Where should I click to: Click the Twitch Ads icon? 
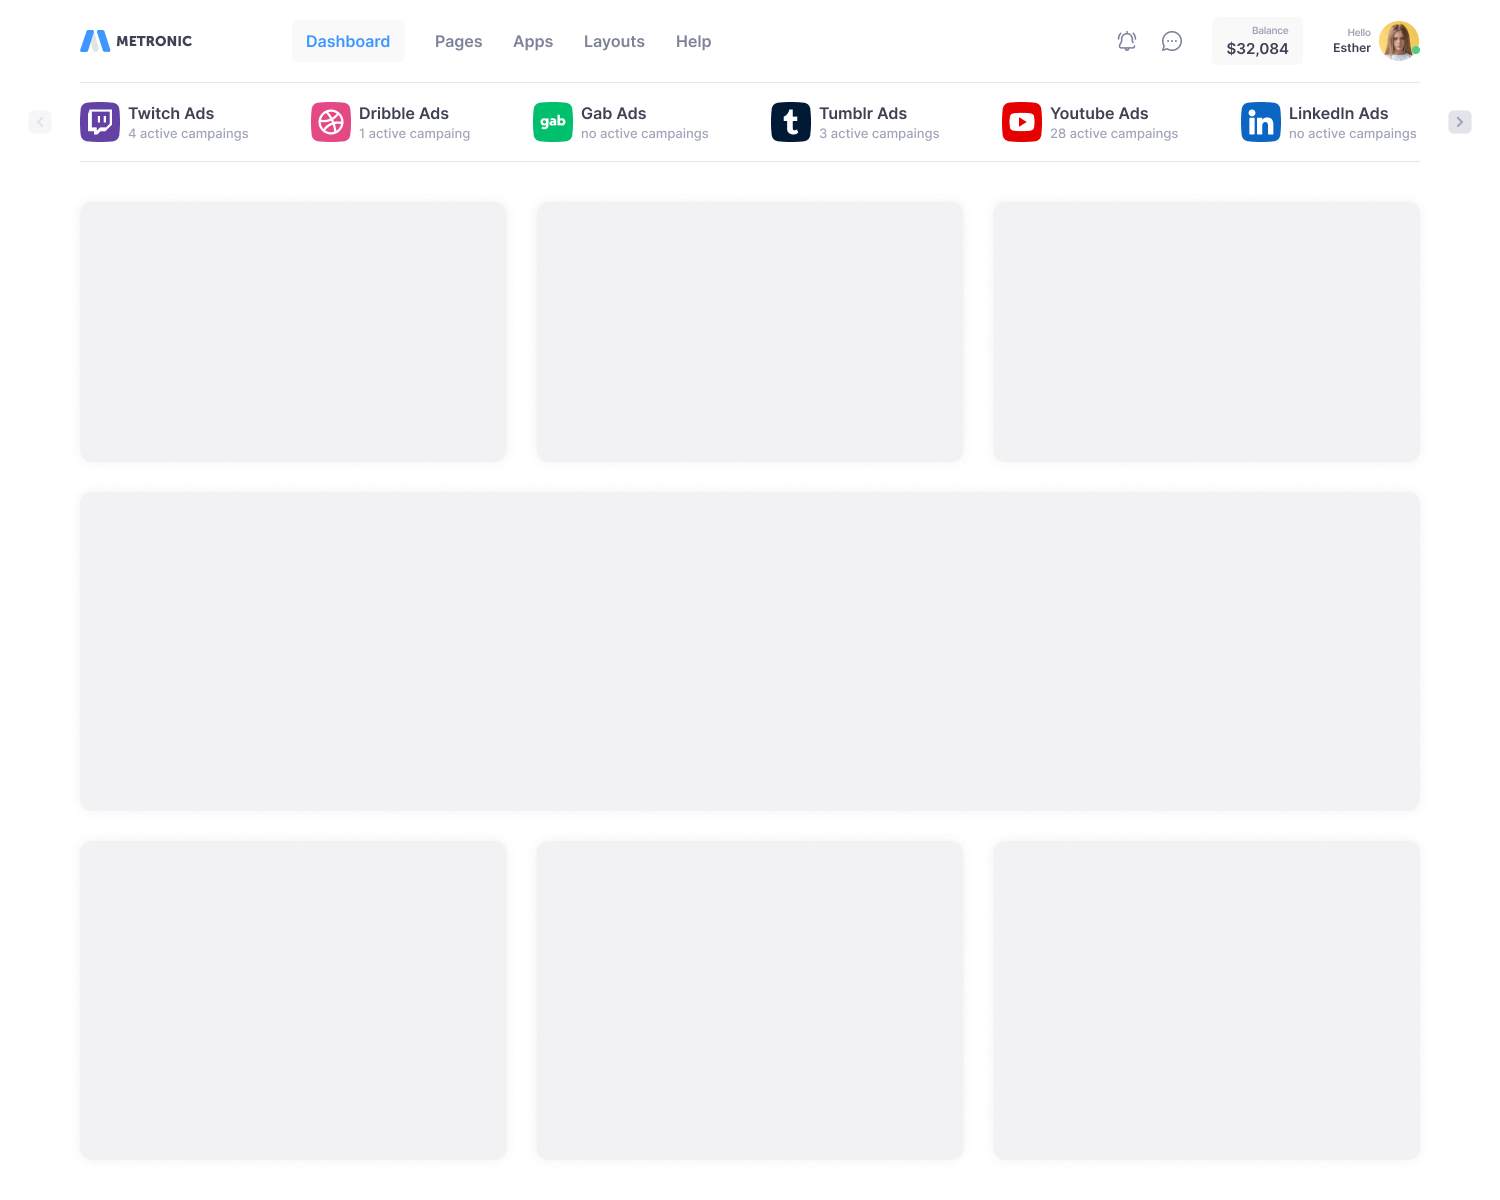pos(100,122)
